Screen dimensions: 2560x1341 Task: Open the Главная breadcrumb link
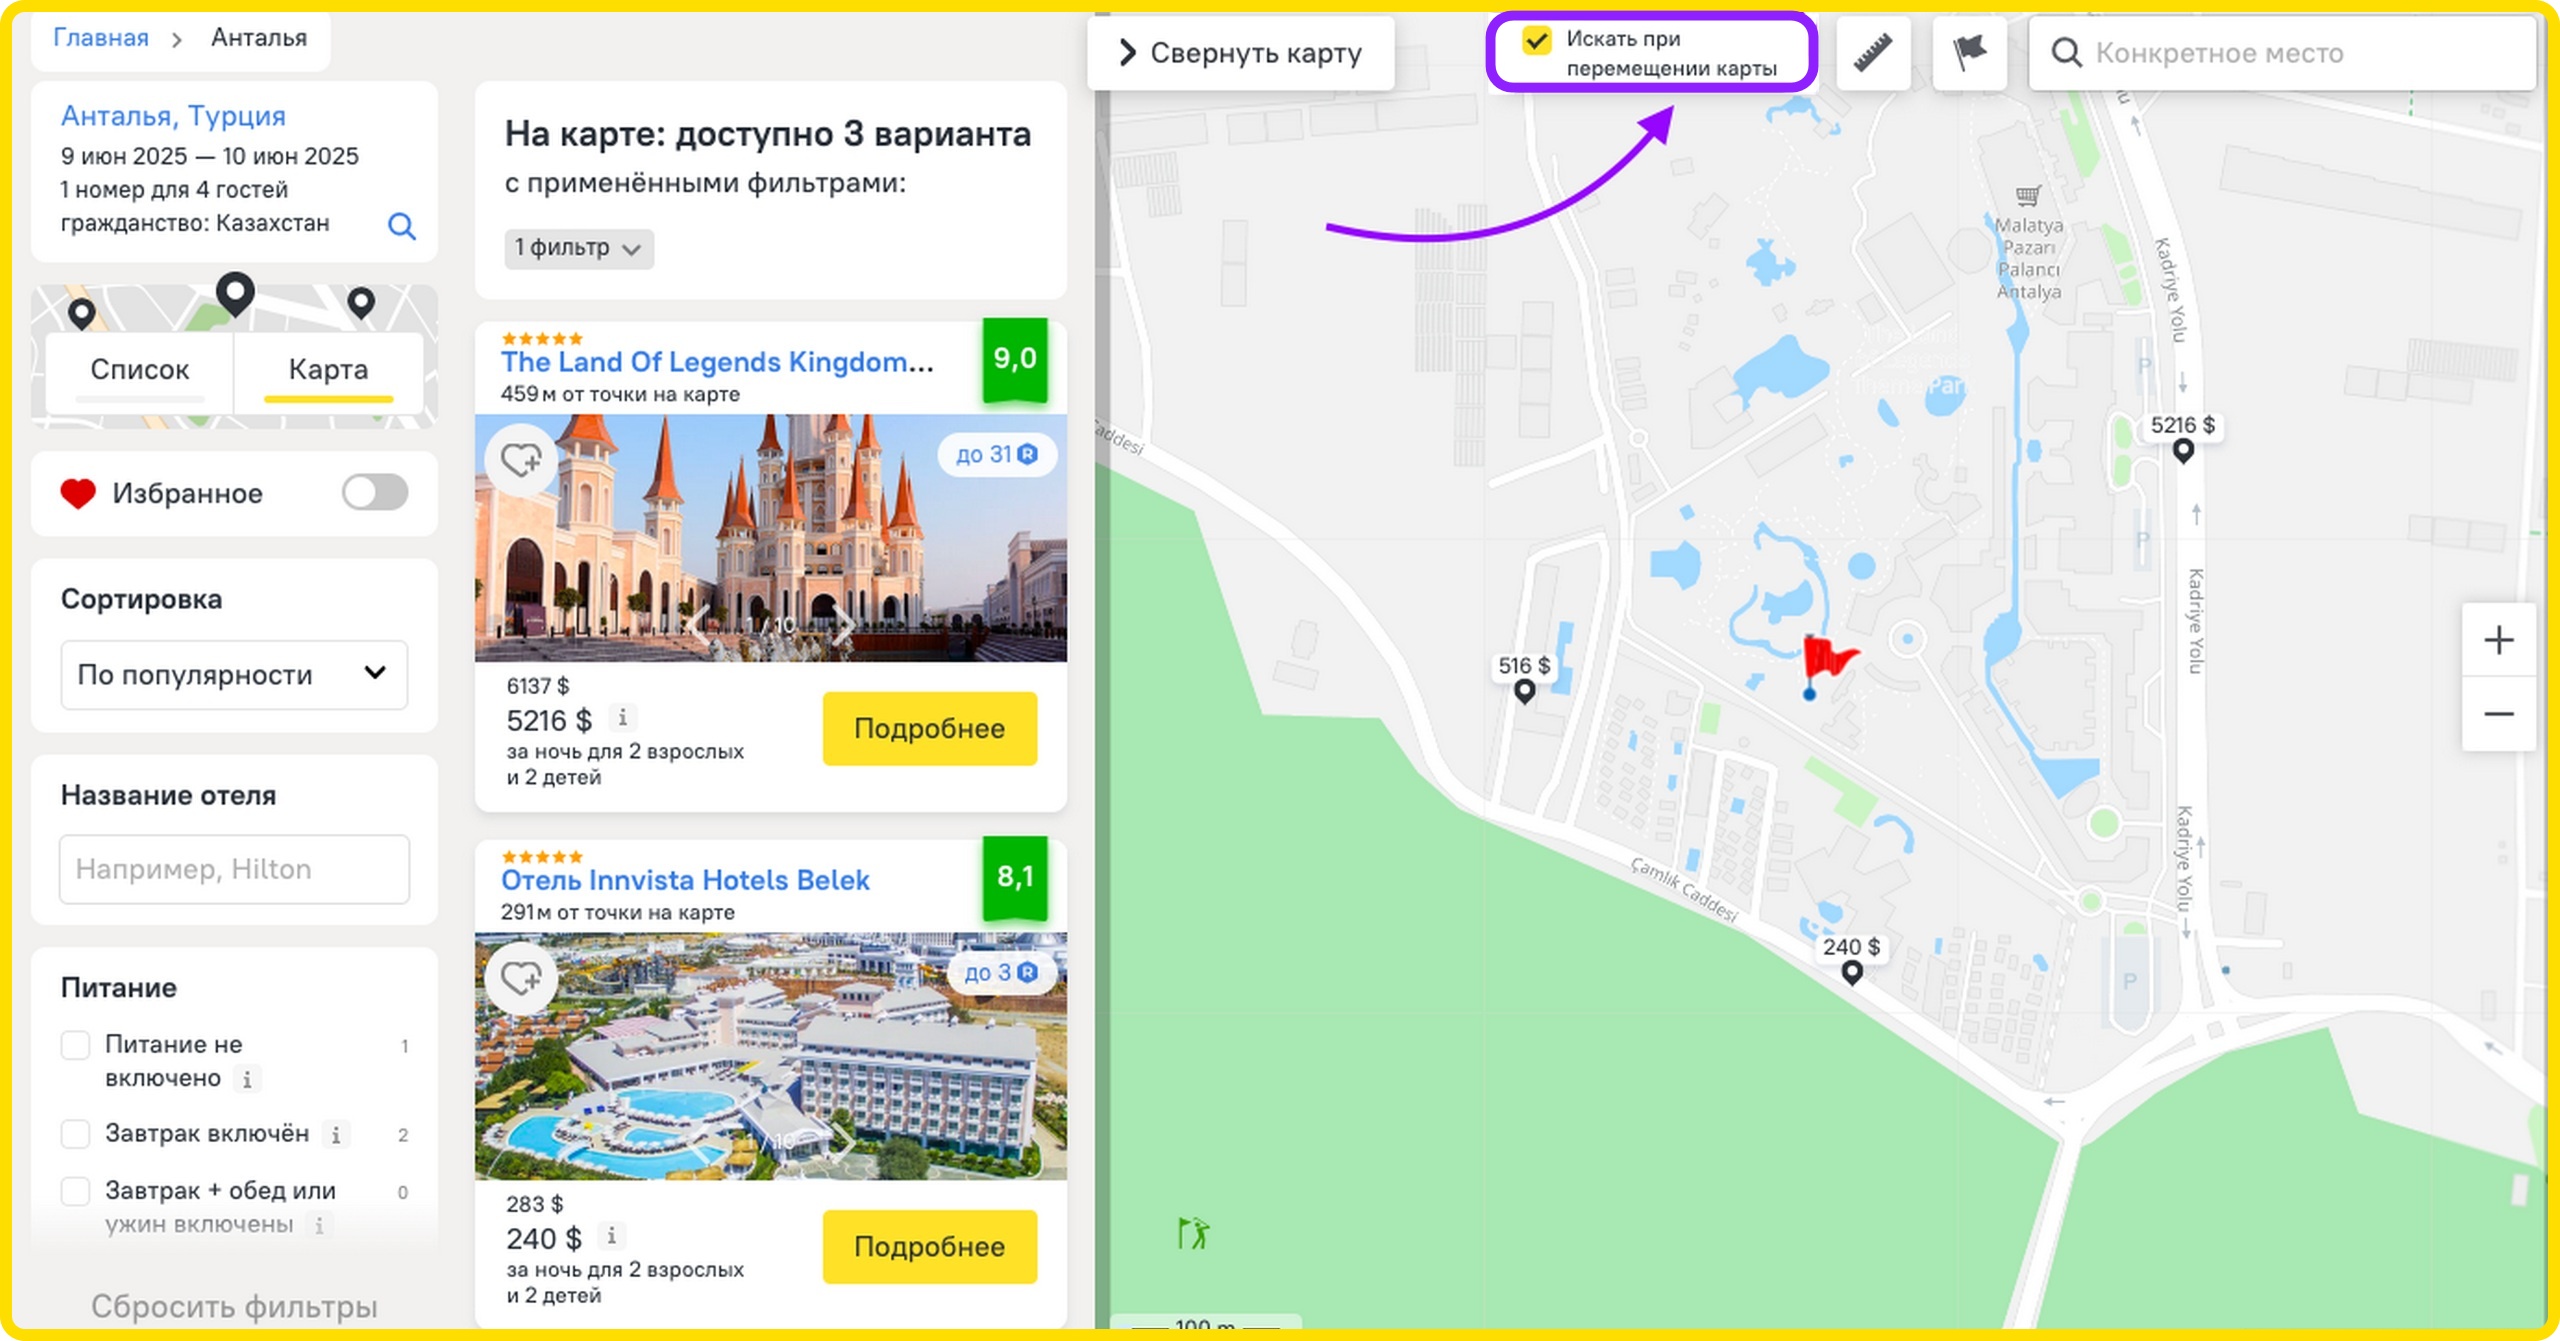(x=100, y=38)
